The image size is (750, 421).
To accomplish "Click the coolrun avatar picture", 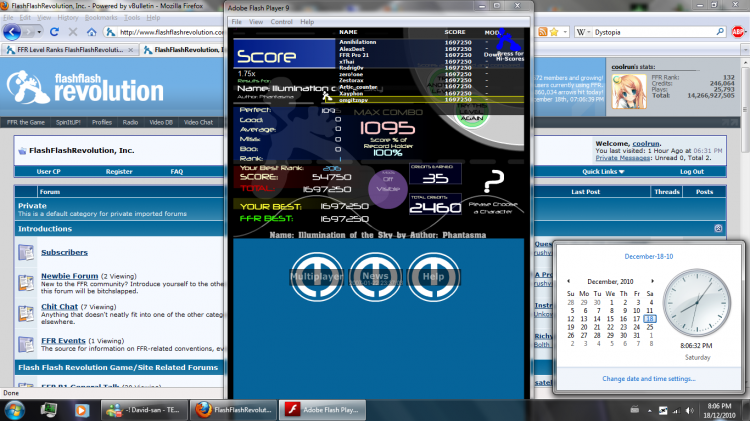I will coord(629,91).
